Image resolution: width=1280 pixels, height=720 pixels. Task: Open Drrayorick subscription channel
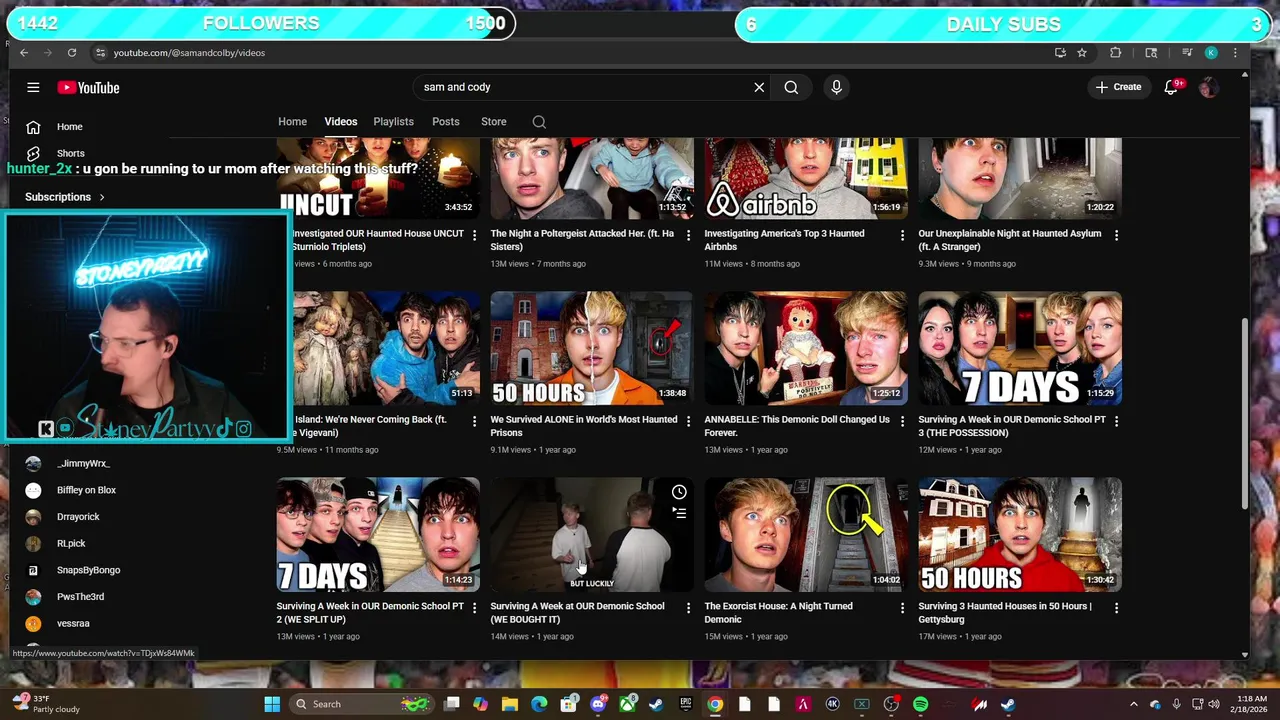[78, 517]
